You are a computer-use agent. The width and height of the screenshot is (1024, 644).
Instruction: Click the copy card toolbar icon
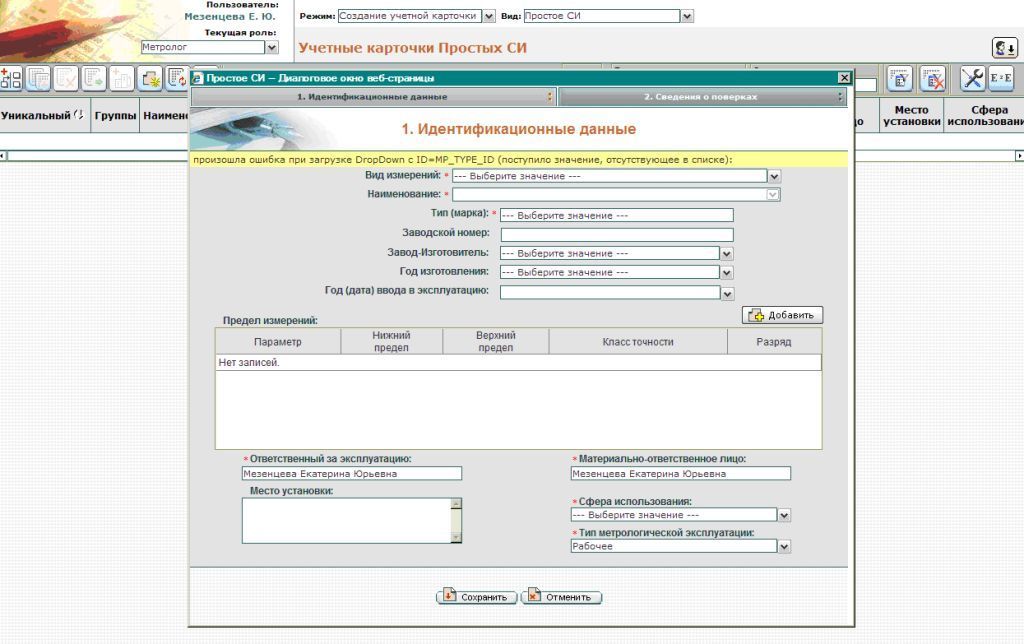(39, 78)
